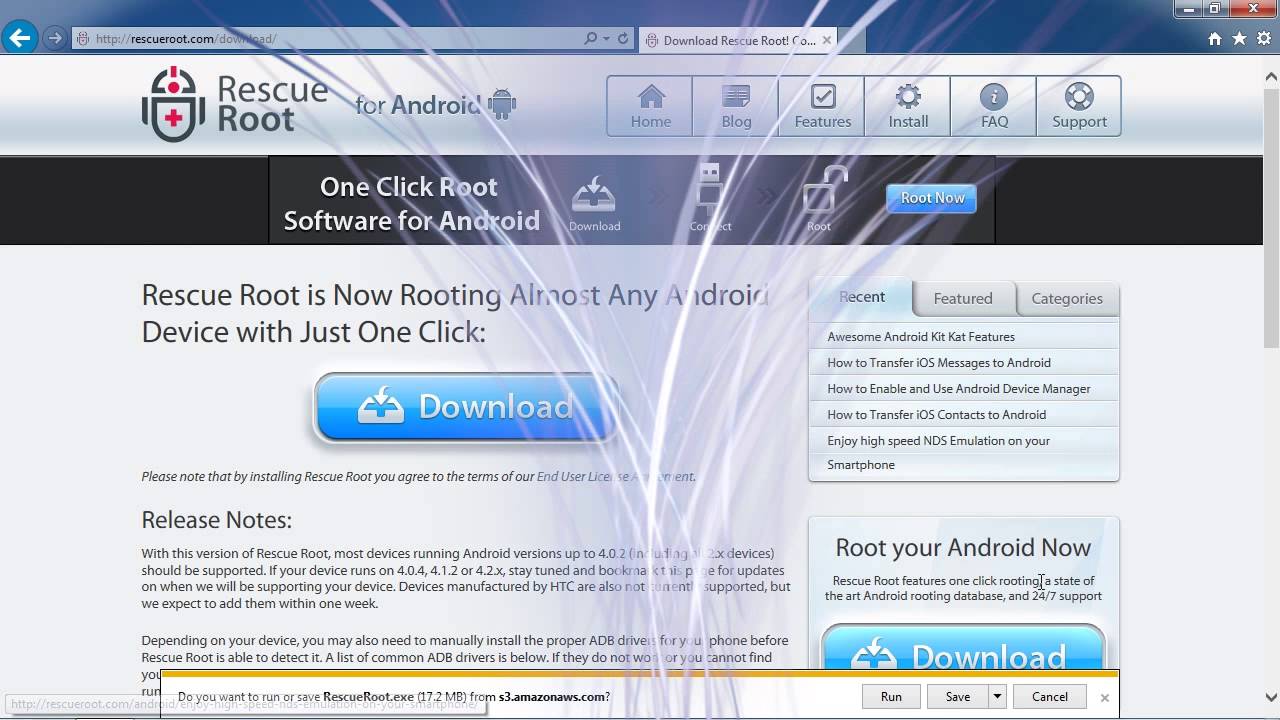The image size is (1280, 720).
Task: Click the Rescue Root logo
Action: 235,104
